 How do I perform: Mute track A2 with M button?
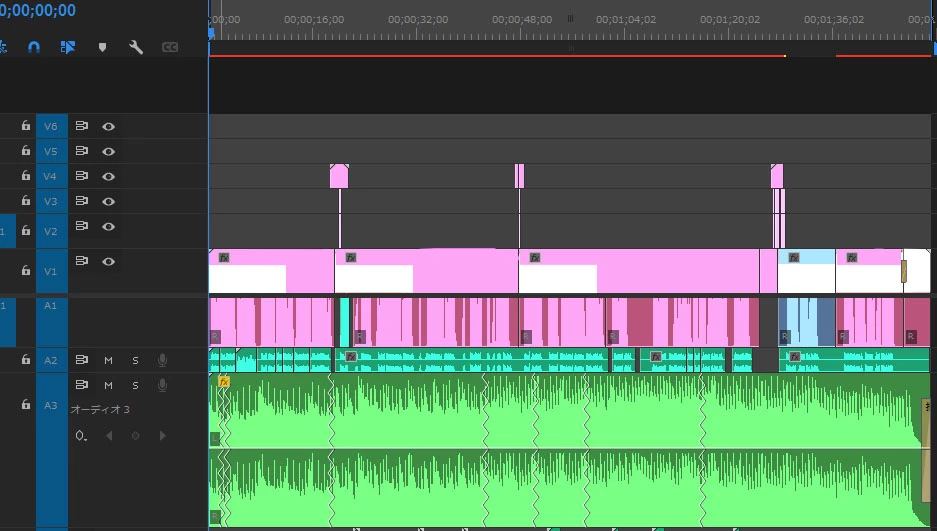[108, 360]
